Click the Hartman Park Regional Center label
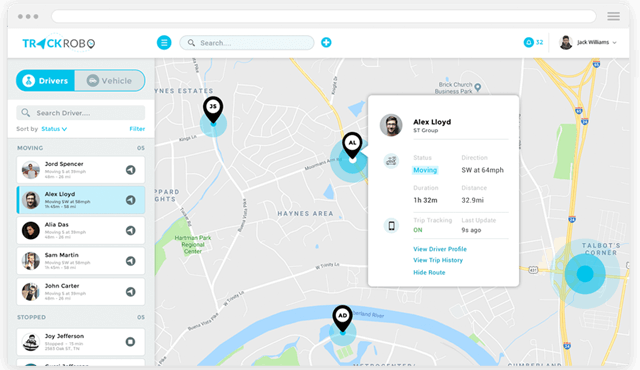The image size is (640, 370). click(x=193, y=244)
